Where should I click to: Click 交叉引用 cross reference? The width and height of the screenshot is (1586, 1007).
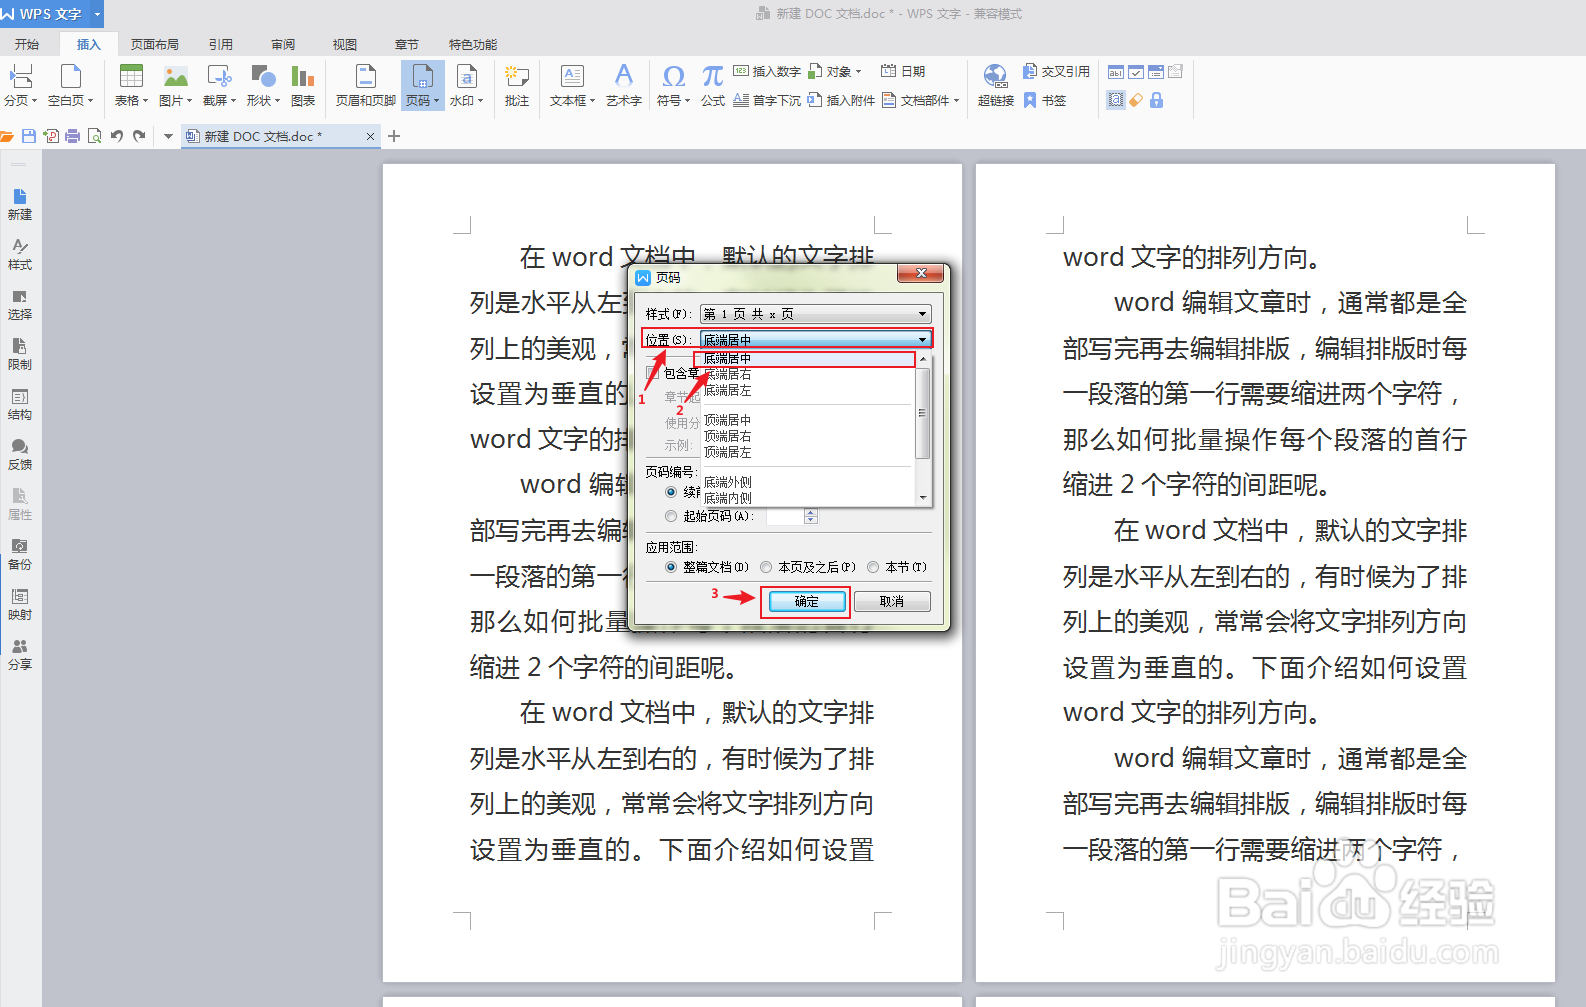1056,72
